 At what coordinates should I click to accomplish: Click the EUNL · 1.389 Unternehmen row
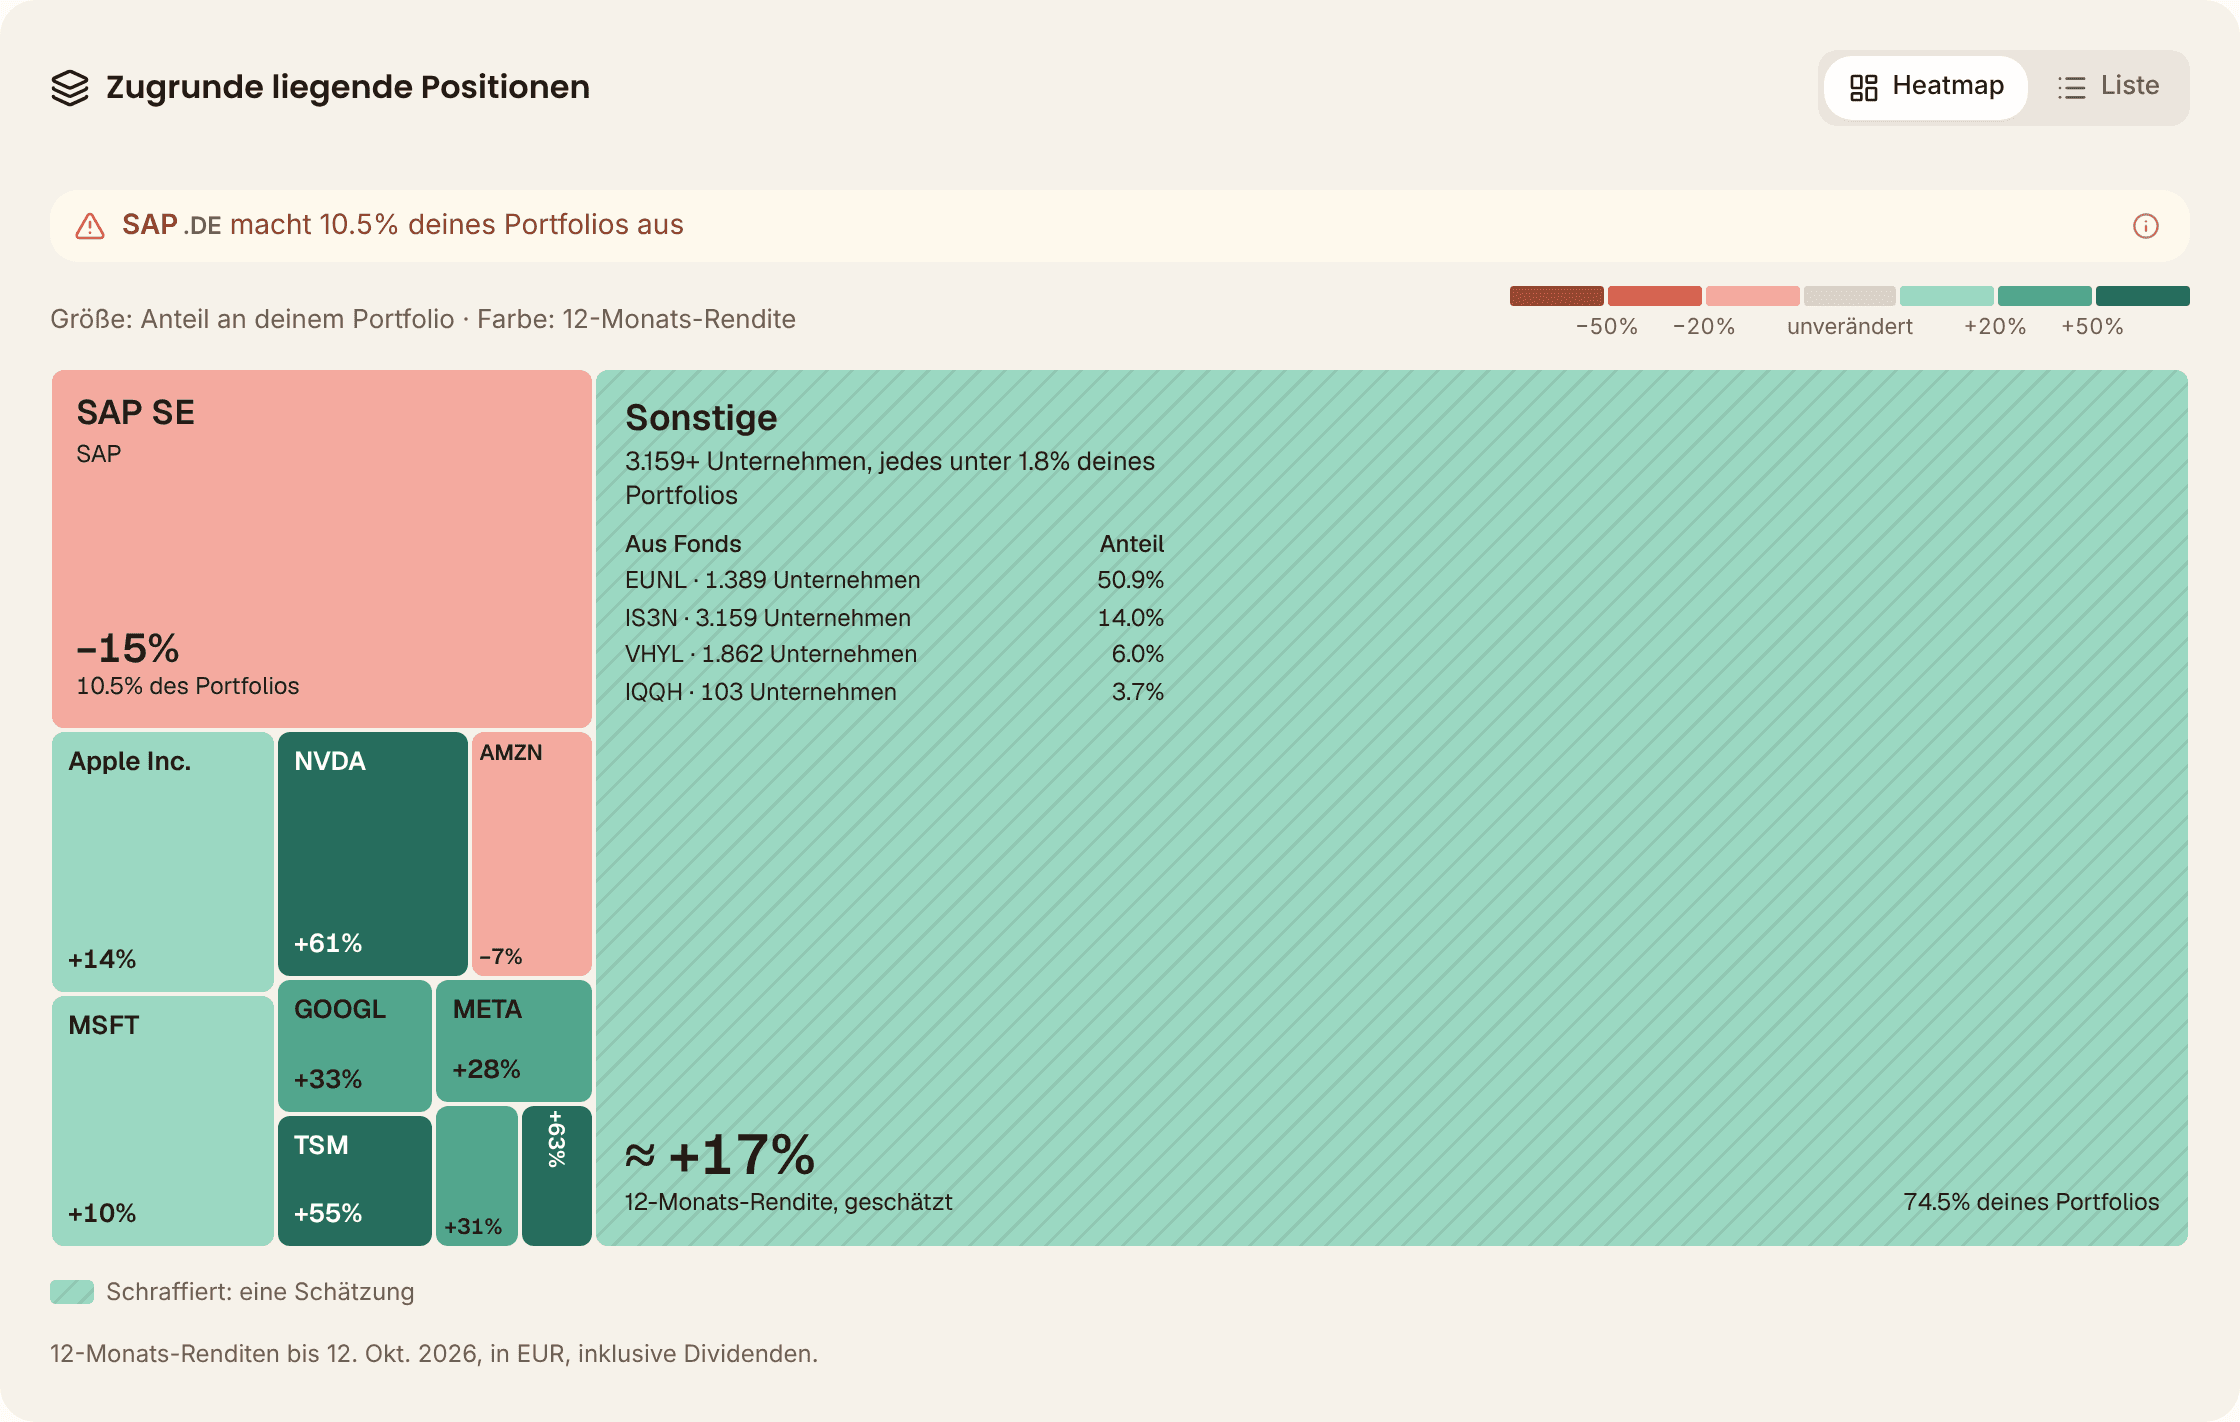tap(894, 580)
